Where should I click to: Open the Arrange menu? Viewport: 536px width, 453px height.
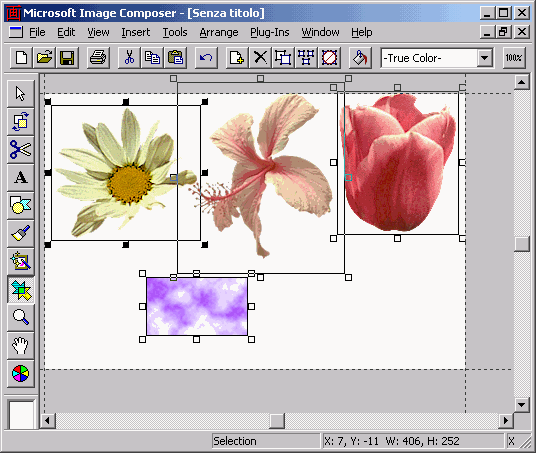[x=219, y=32]
